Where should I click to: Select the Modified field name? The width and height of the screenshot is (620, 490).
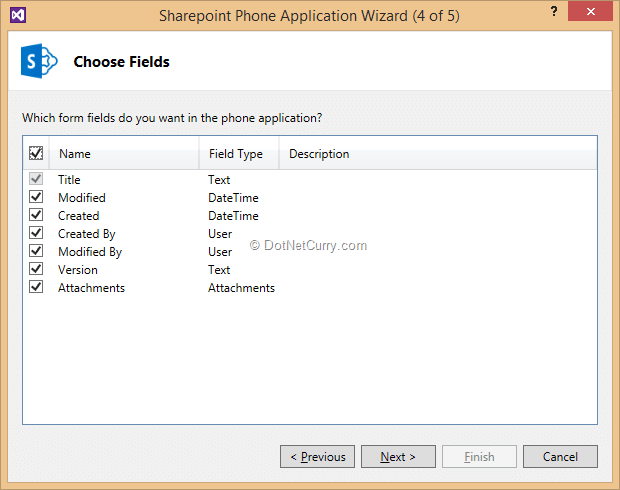pyautogui.click(x=82, y=198)
